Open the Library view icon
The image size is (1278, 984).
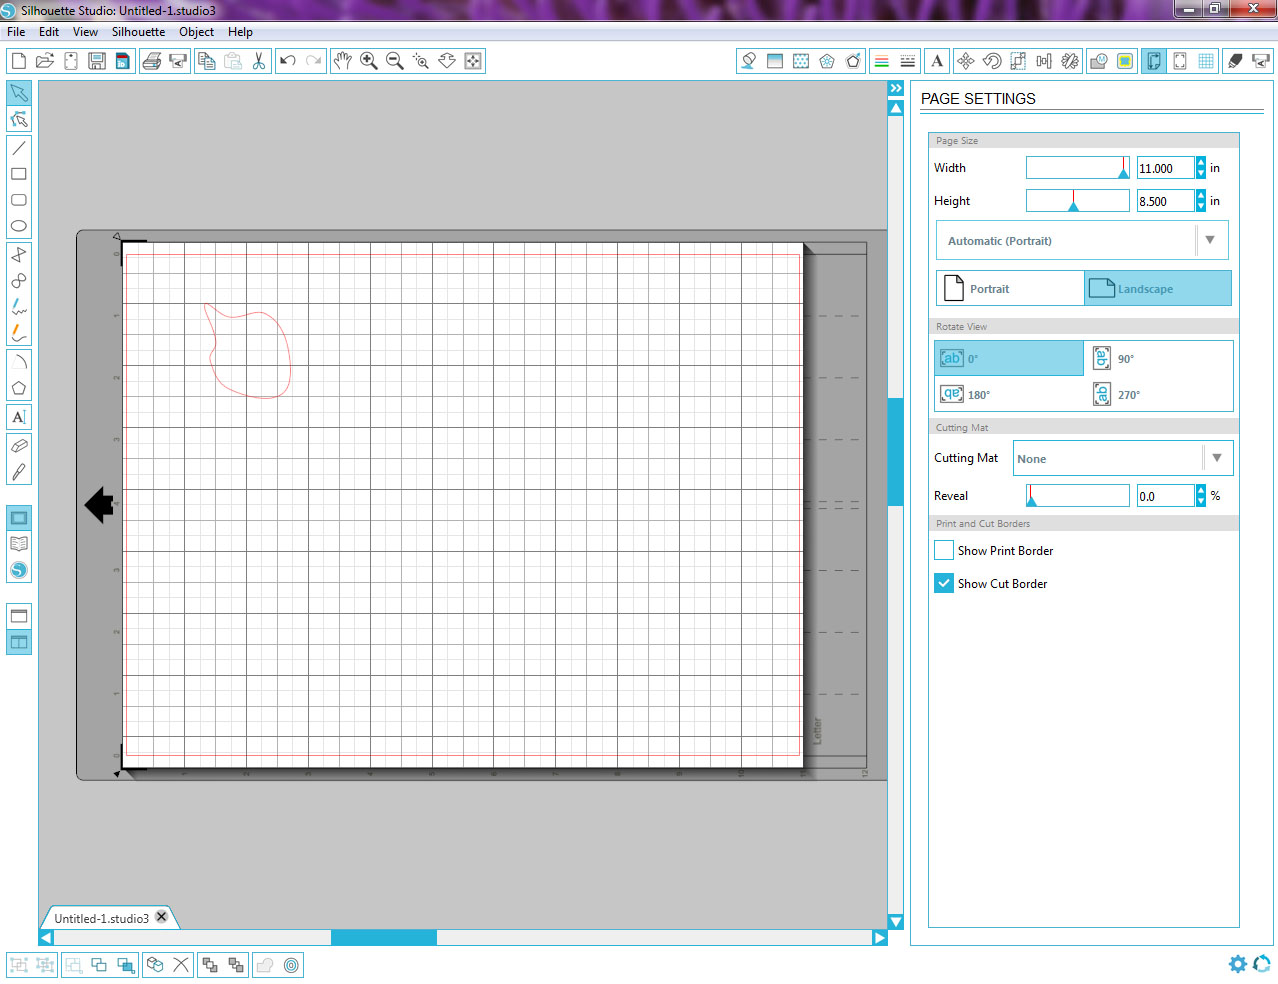point(19,544)
